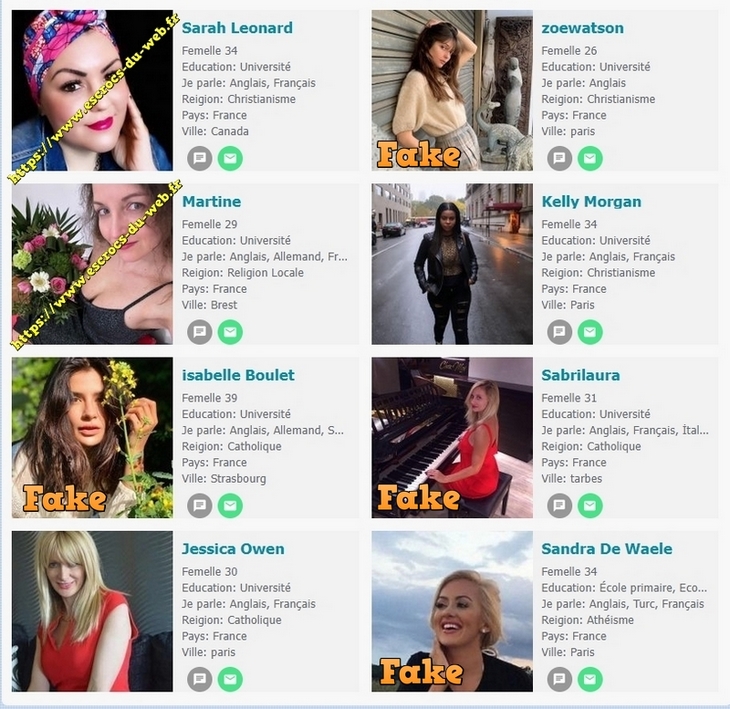
Task: Send email to Sarah Leonard via green icon
Action: [230, 158]
